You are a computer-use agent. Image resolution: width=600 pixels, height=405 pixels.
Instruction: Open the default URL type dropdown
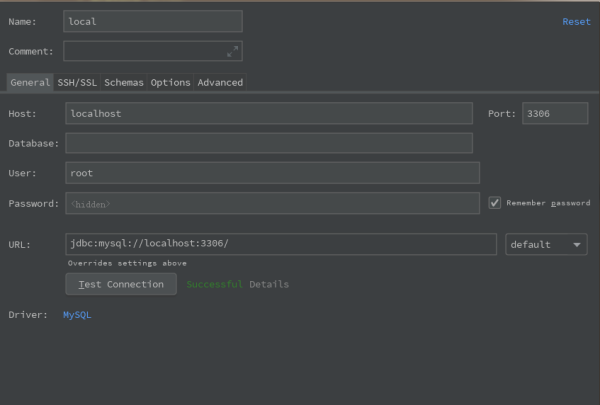point(546,245)
